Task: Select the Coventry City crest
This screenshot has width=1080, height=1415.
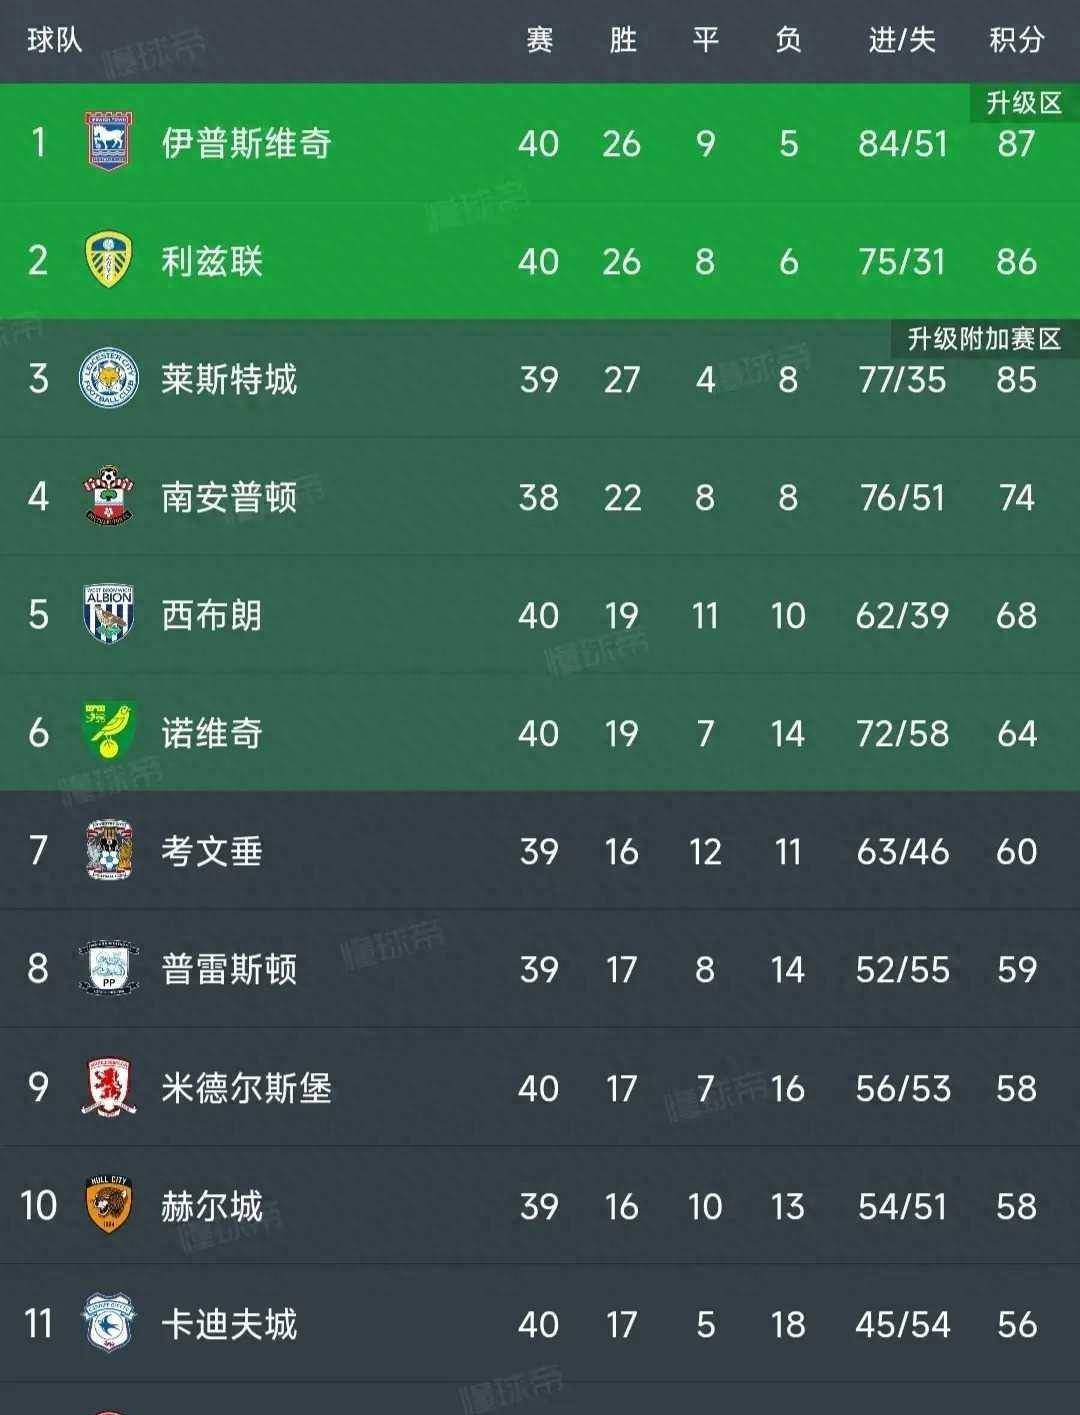Action: click(x=109, y=850)
